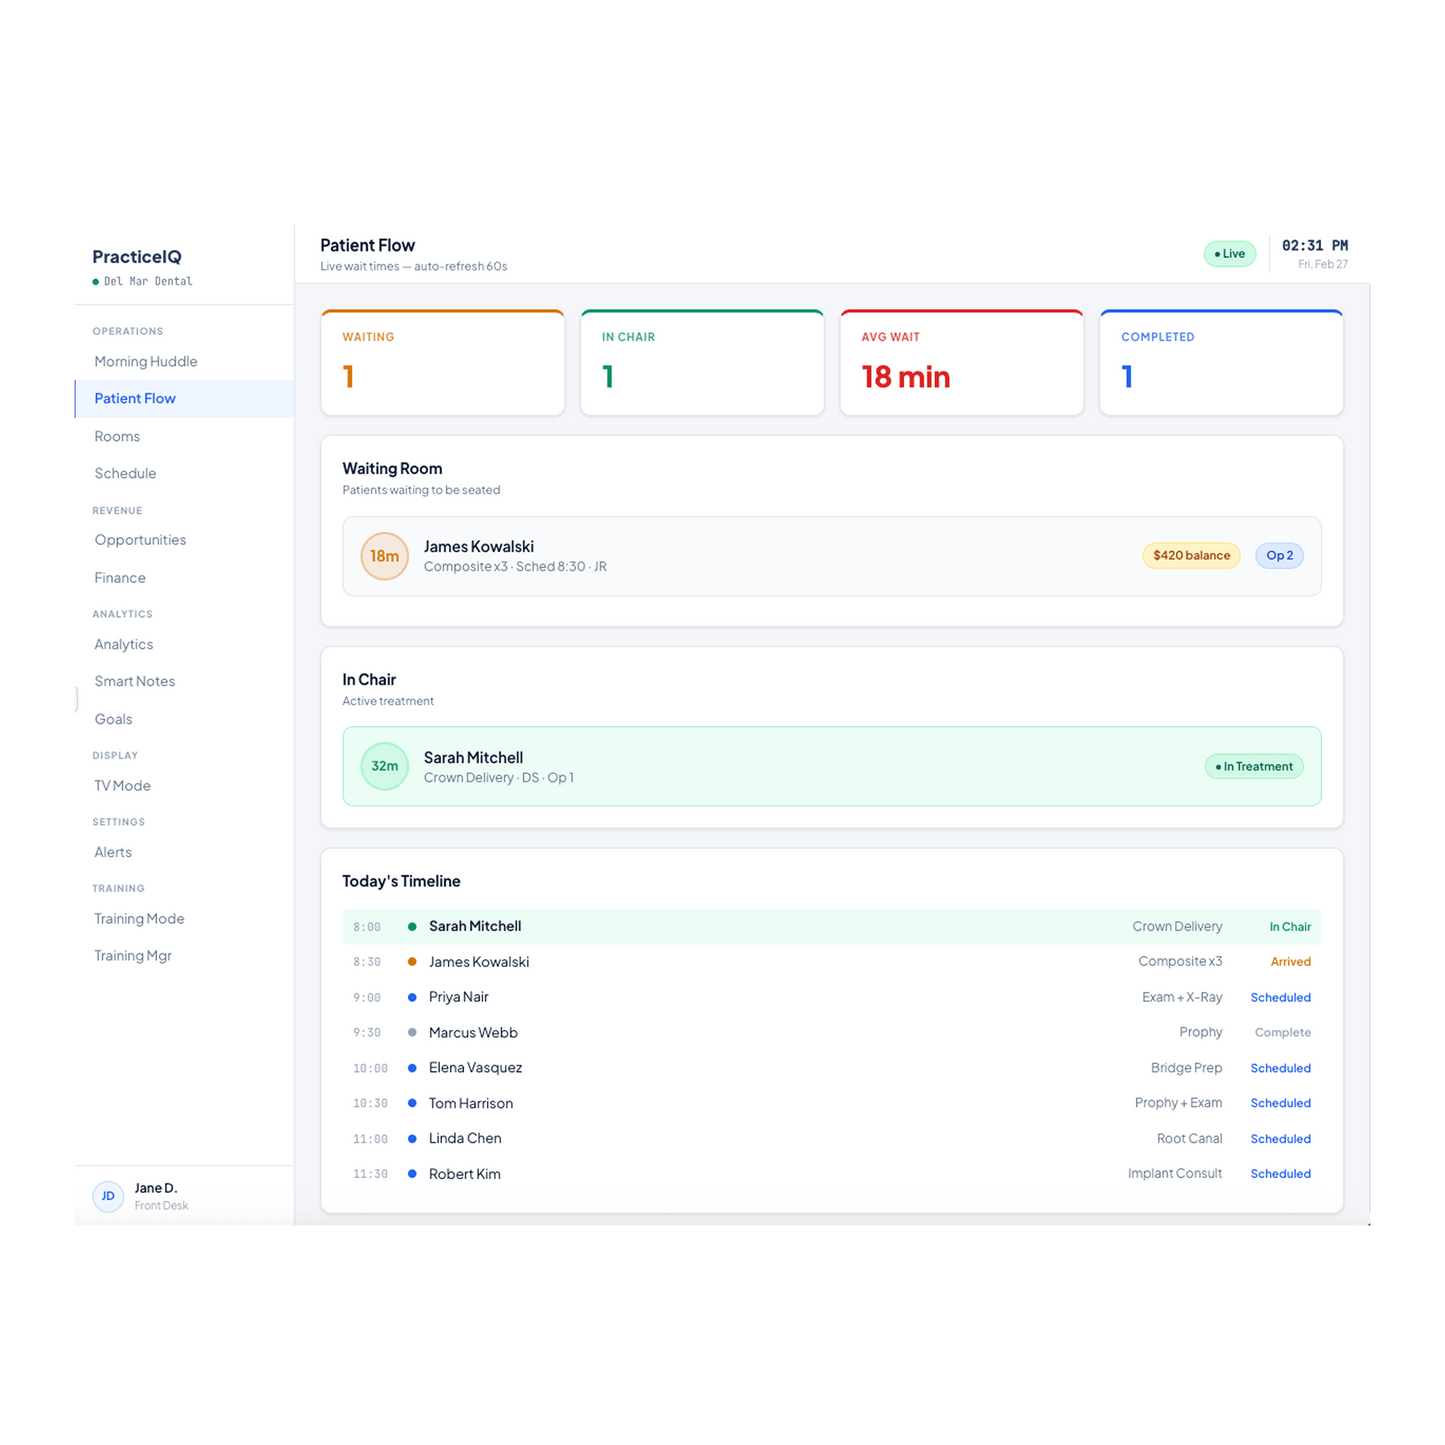1445x1445 pixels.
Task: Click the Bridge Prep procedure label
Action: tap(1187, 1068)
